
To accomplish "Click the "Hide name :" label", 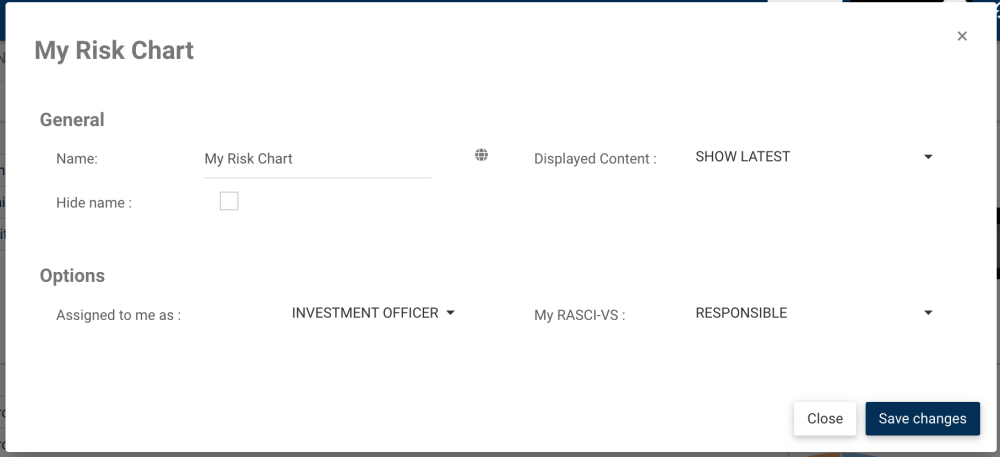I will (94, 203).
